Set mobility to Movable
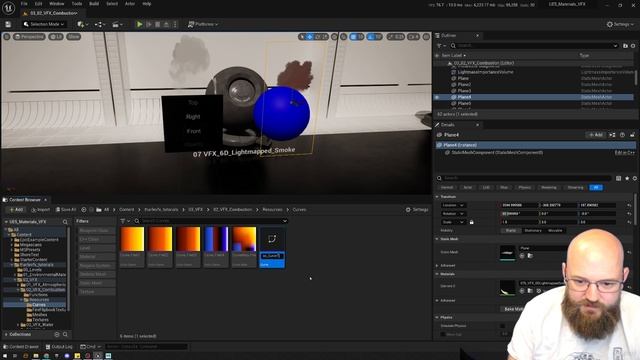640x360 pixels. [555, 231]
